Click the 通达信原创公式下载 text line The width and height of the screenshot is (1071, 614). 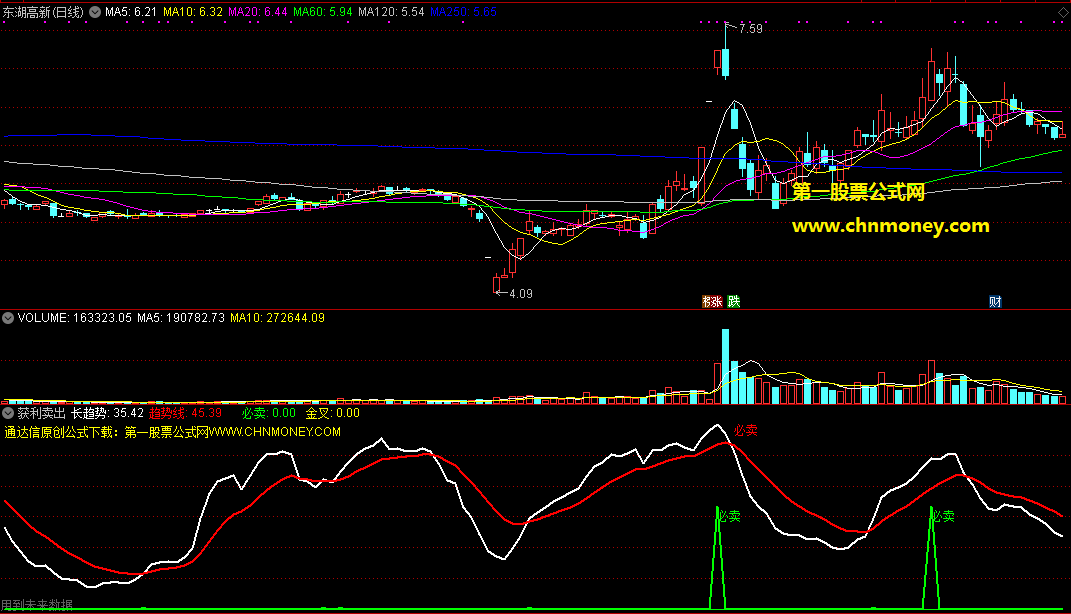click(172, 432)
